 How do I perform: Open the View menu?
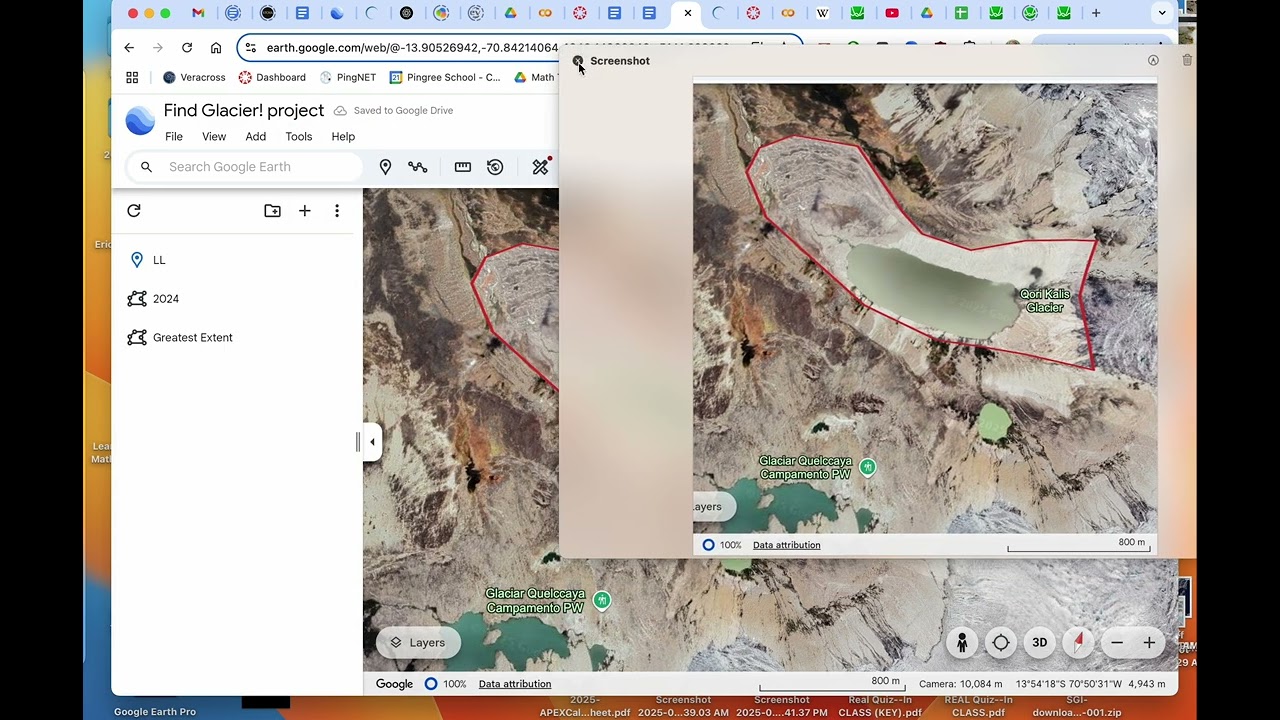214,137
